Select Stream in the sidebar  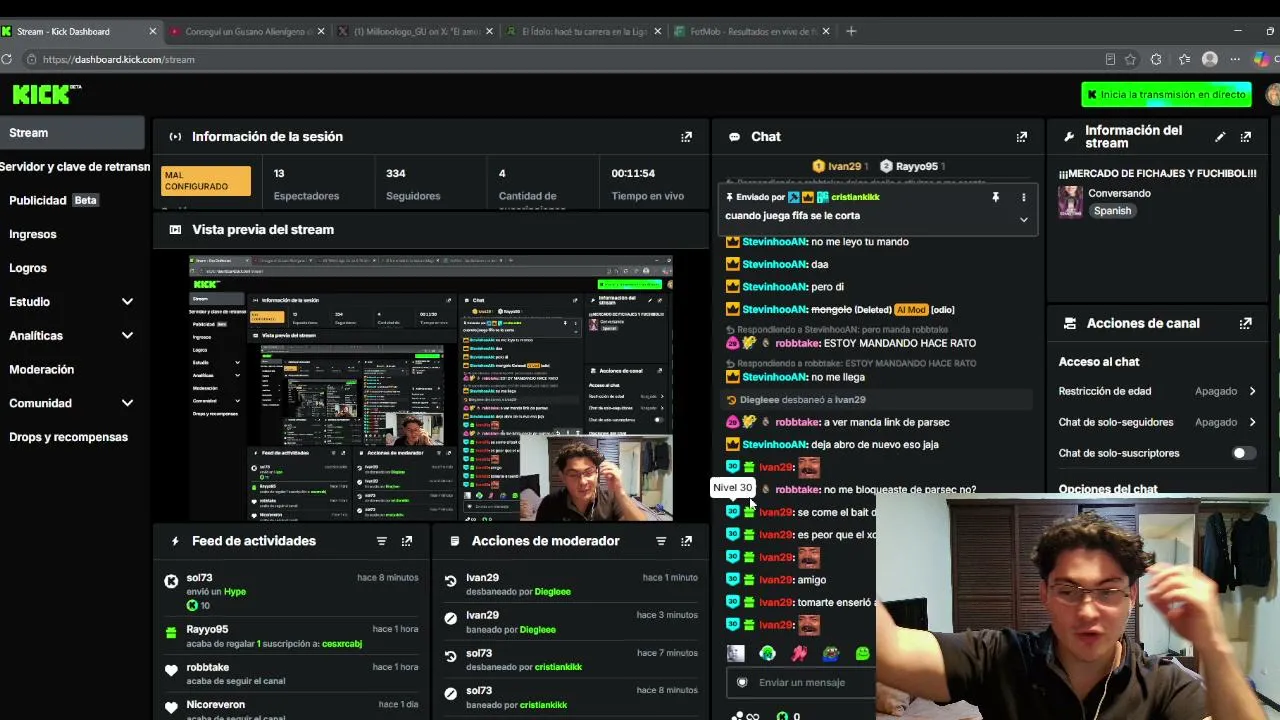pyautogui.click(x=72, y=133)
